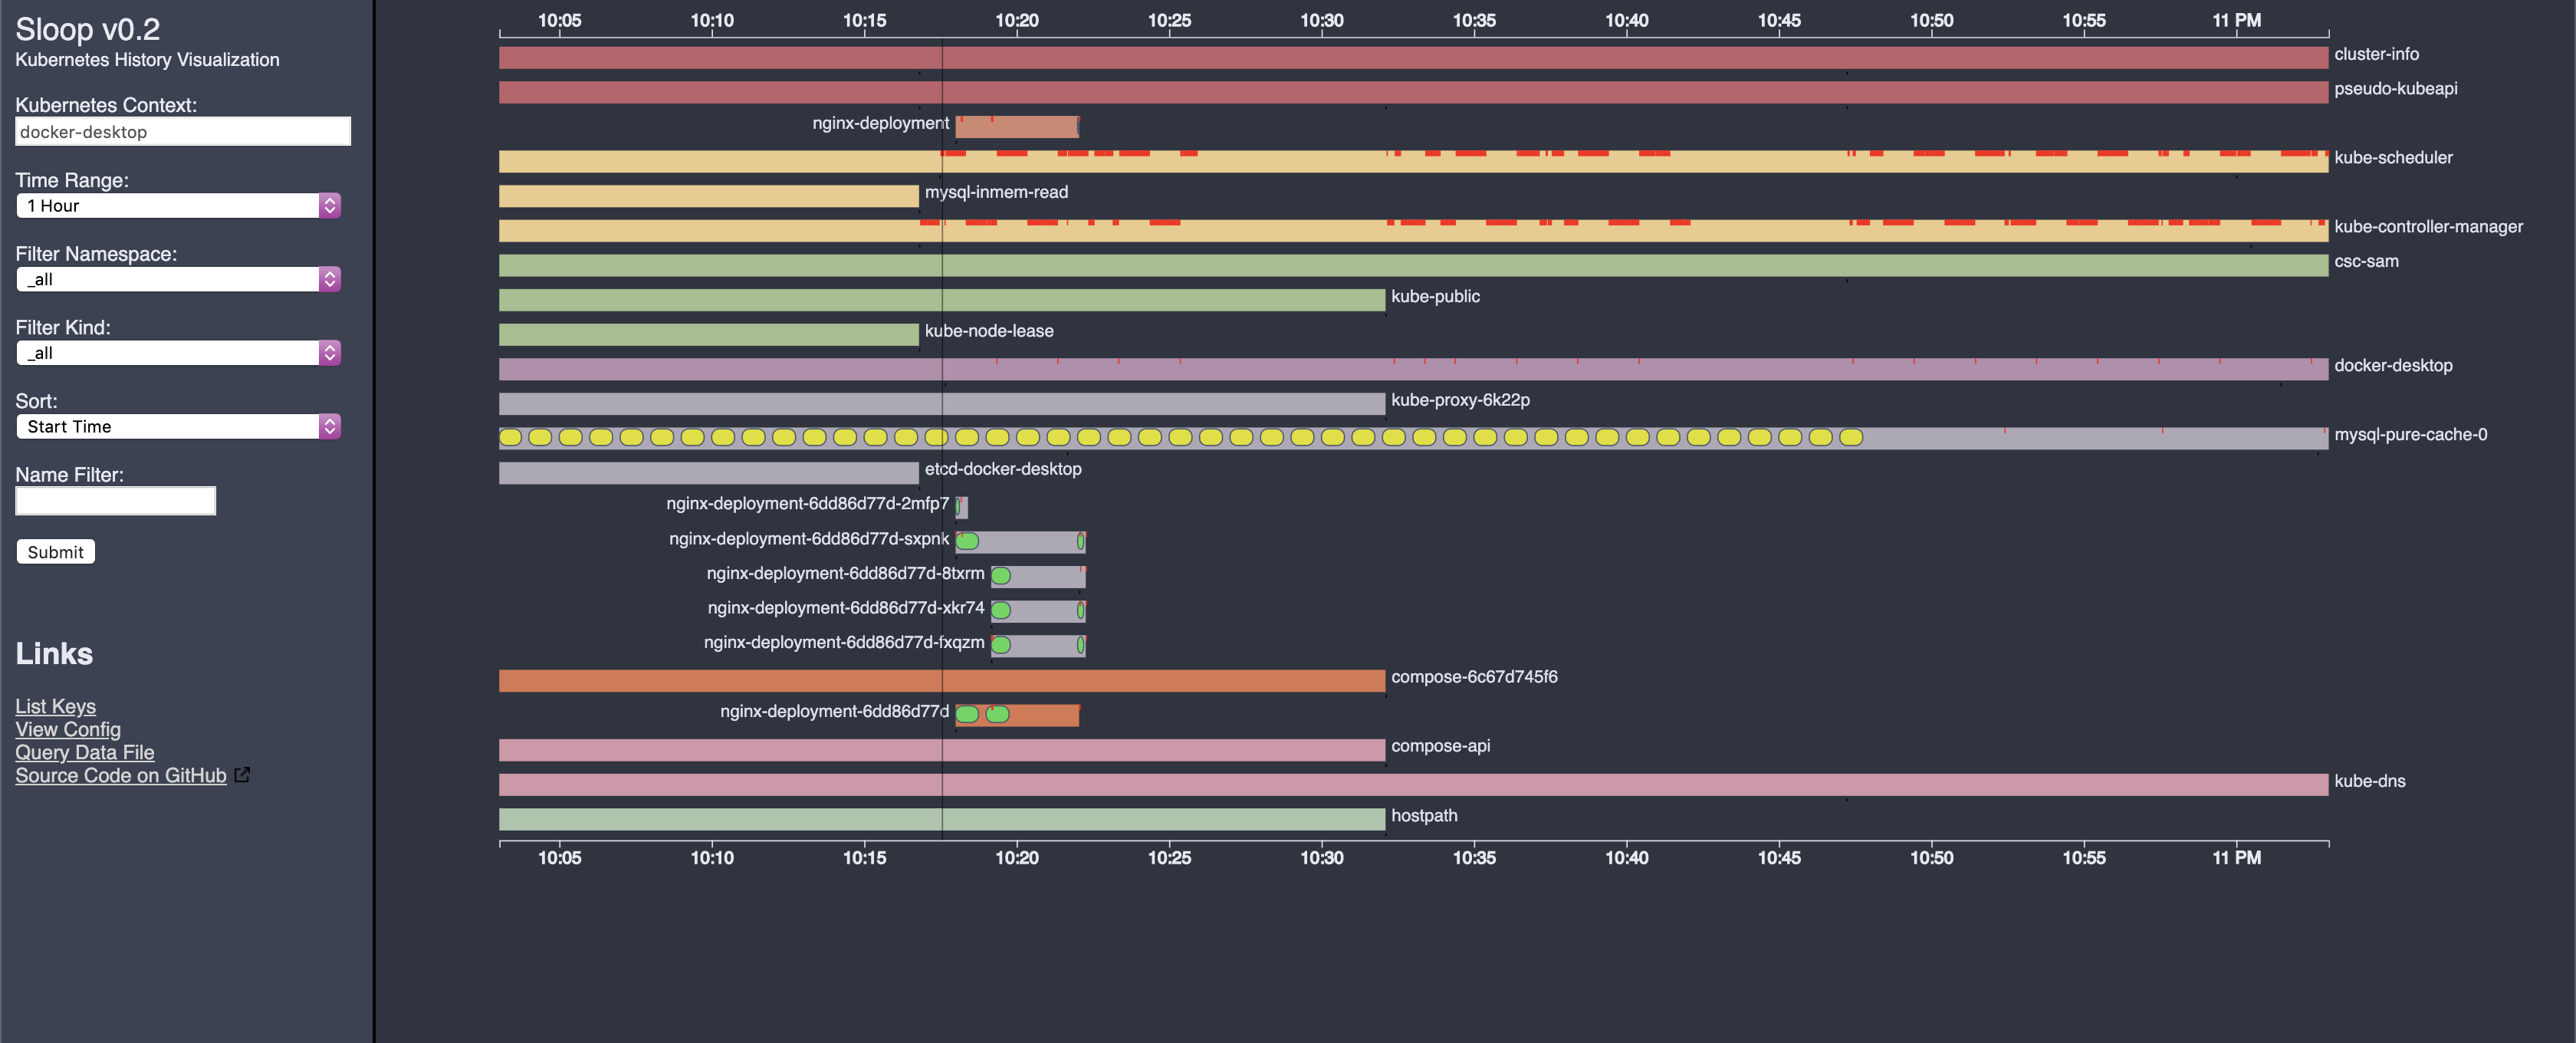The height and width of the screenshot is (1043, 2576).
Task: Open the List Keys link
Action: (x=55, y=706)
